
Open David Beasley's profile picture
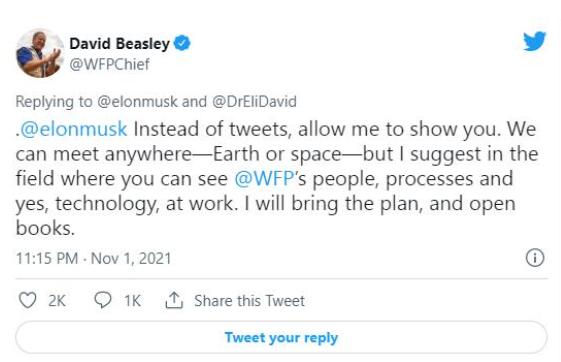tap(40, 53)
